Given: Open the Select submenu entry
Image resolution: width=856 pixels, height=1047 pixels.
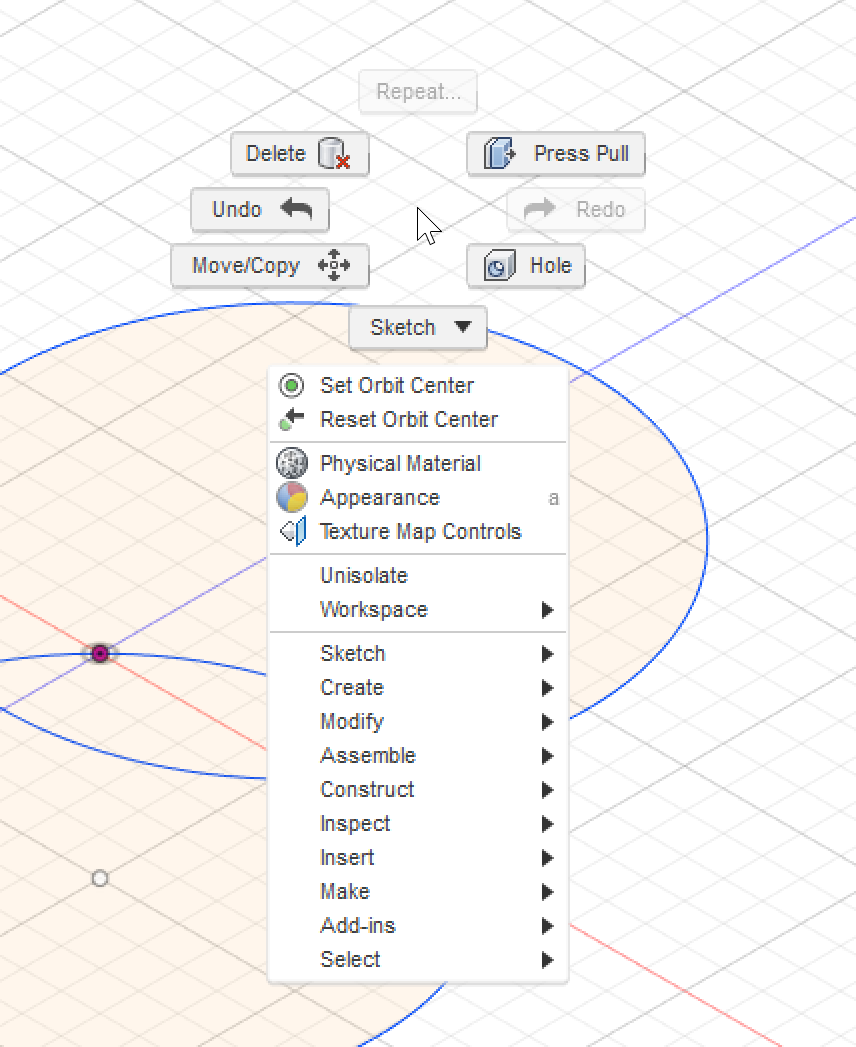Looking at the screenshot, I should tap(418, 960).
